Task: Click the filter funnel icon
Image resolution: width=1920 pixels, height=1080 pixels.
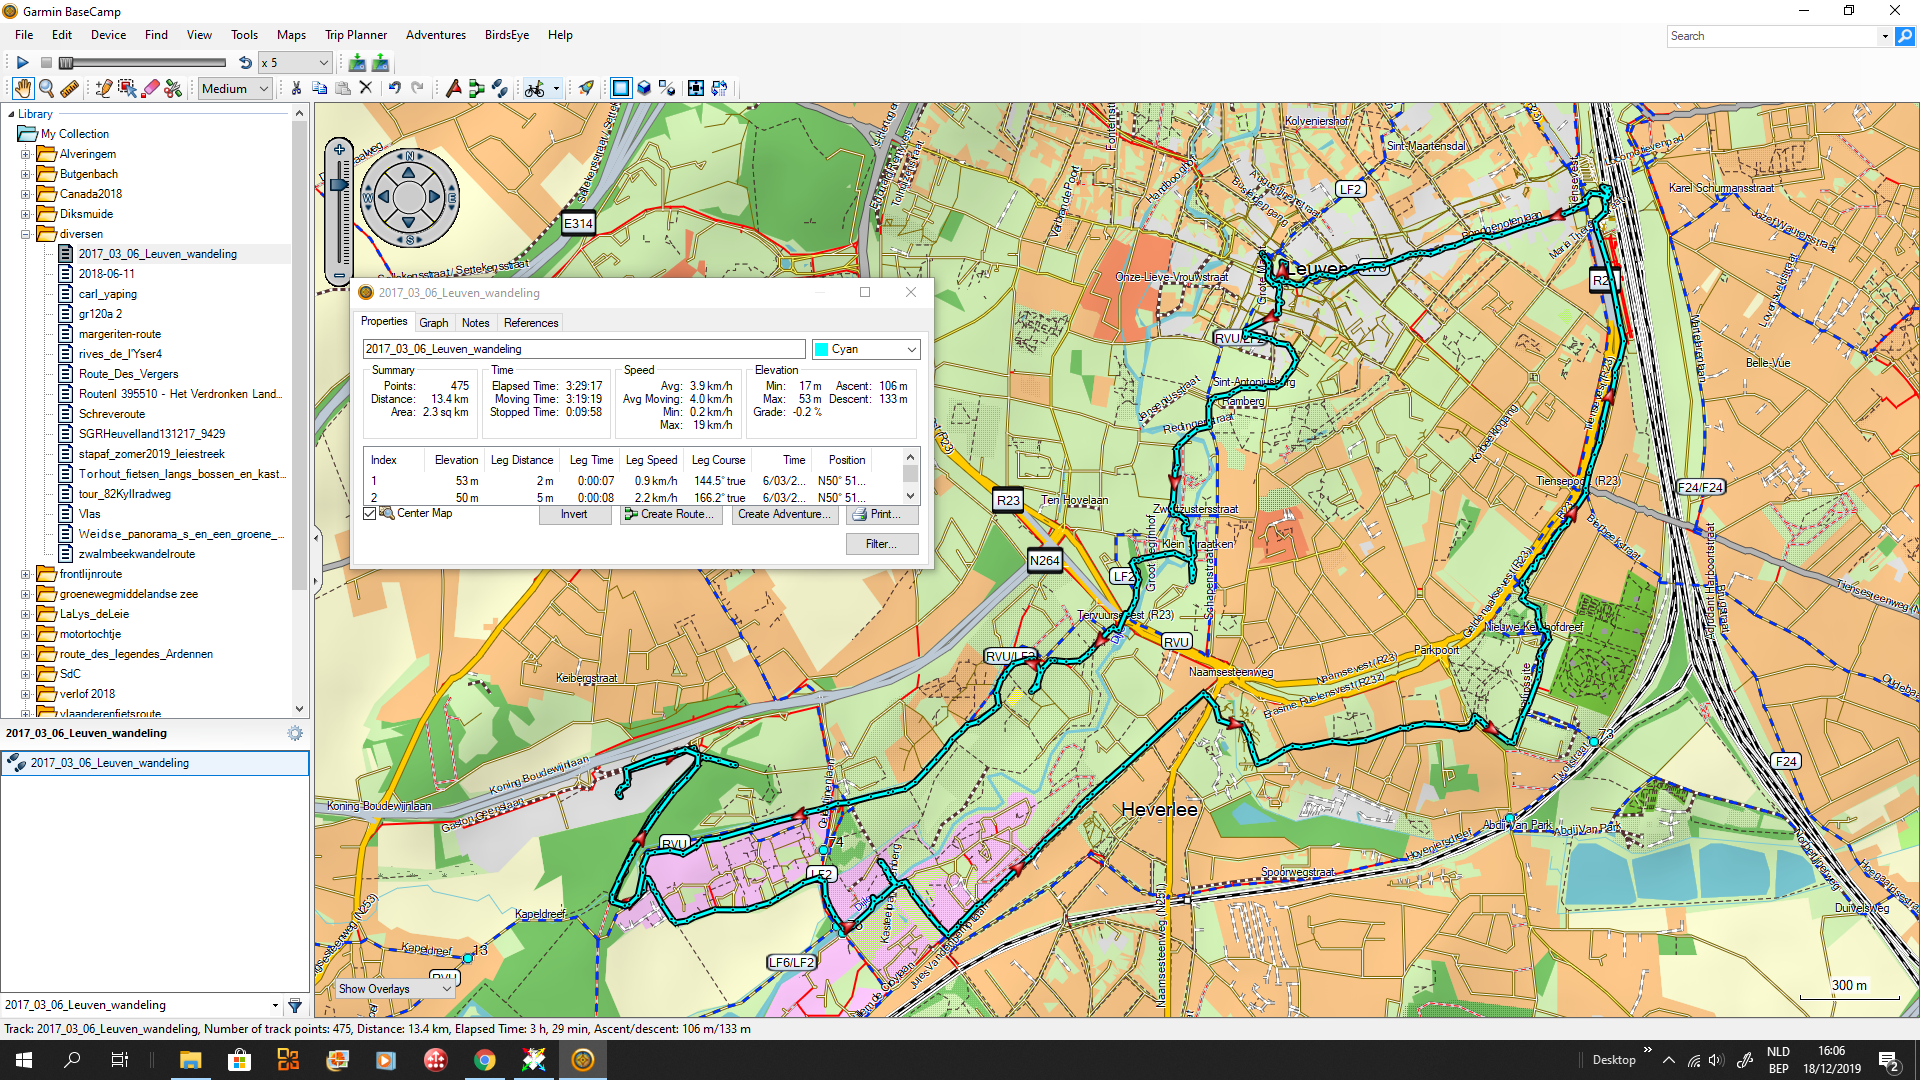Action: point(295,1005)
